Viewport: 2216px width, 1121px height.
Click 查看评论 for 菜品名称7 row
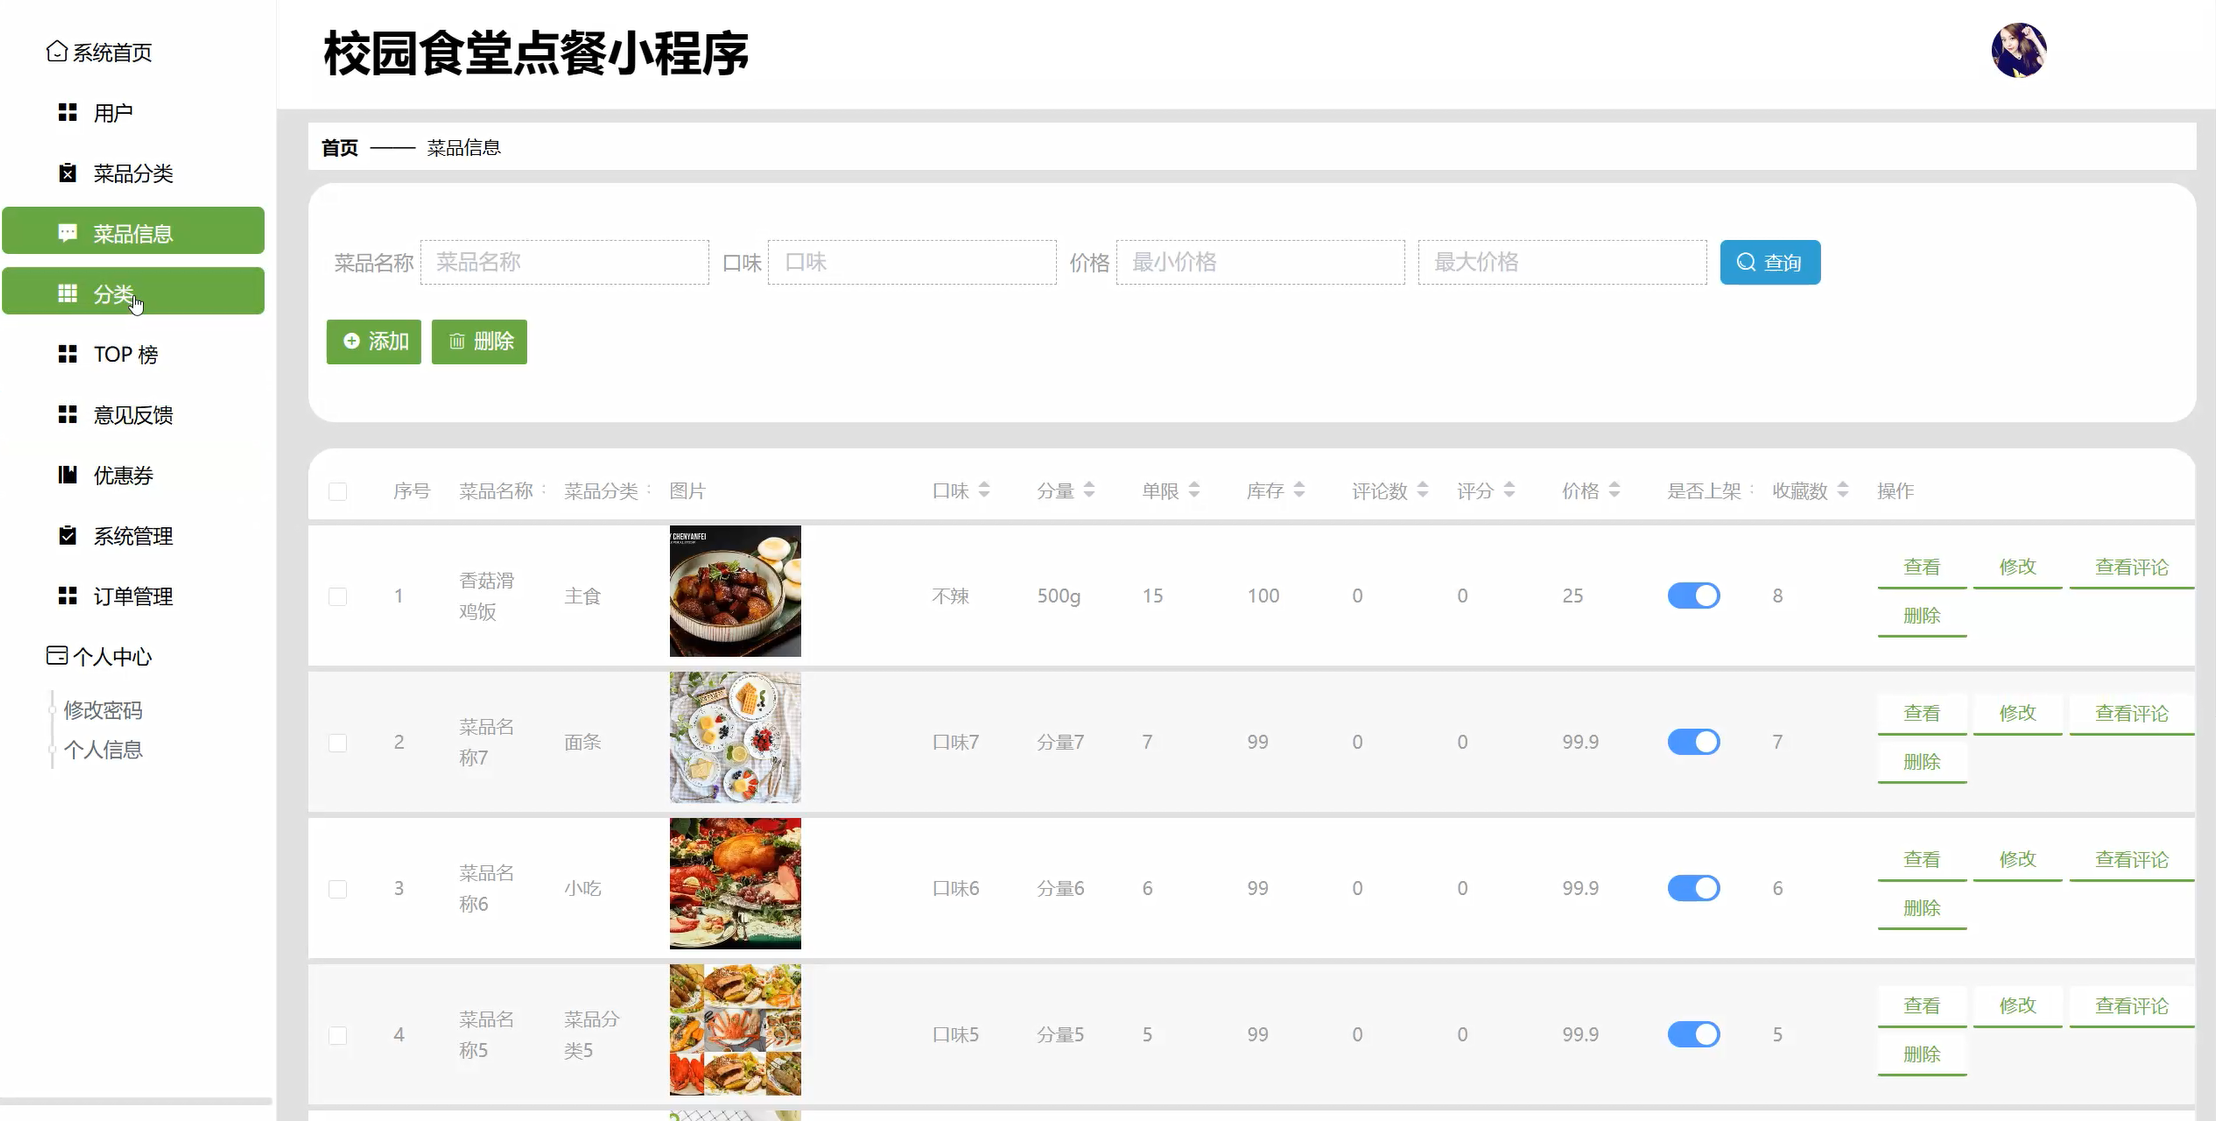(2131, 714)
